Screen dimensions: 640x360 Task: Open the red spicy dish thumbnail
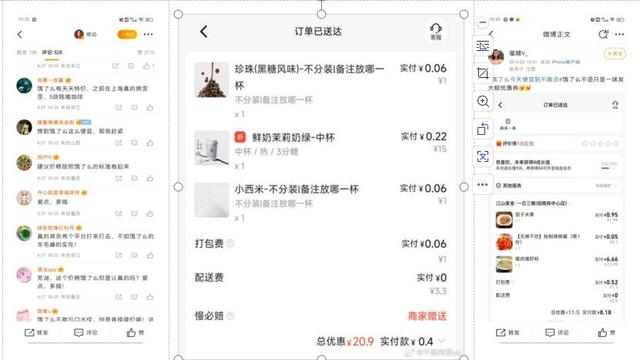(504, 242)
